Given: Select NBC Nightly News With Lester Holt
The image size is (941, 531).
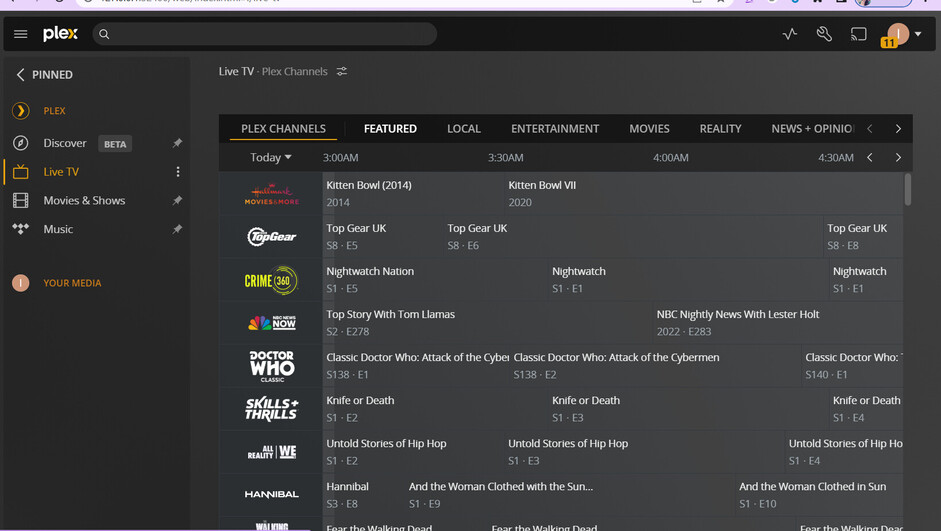Looking at the screenshot, I should point(778,323).
